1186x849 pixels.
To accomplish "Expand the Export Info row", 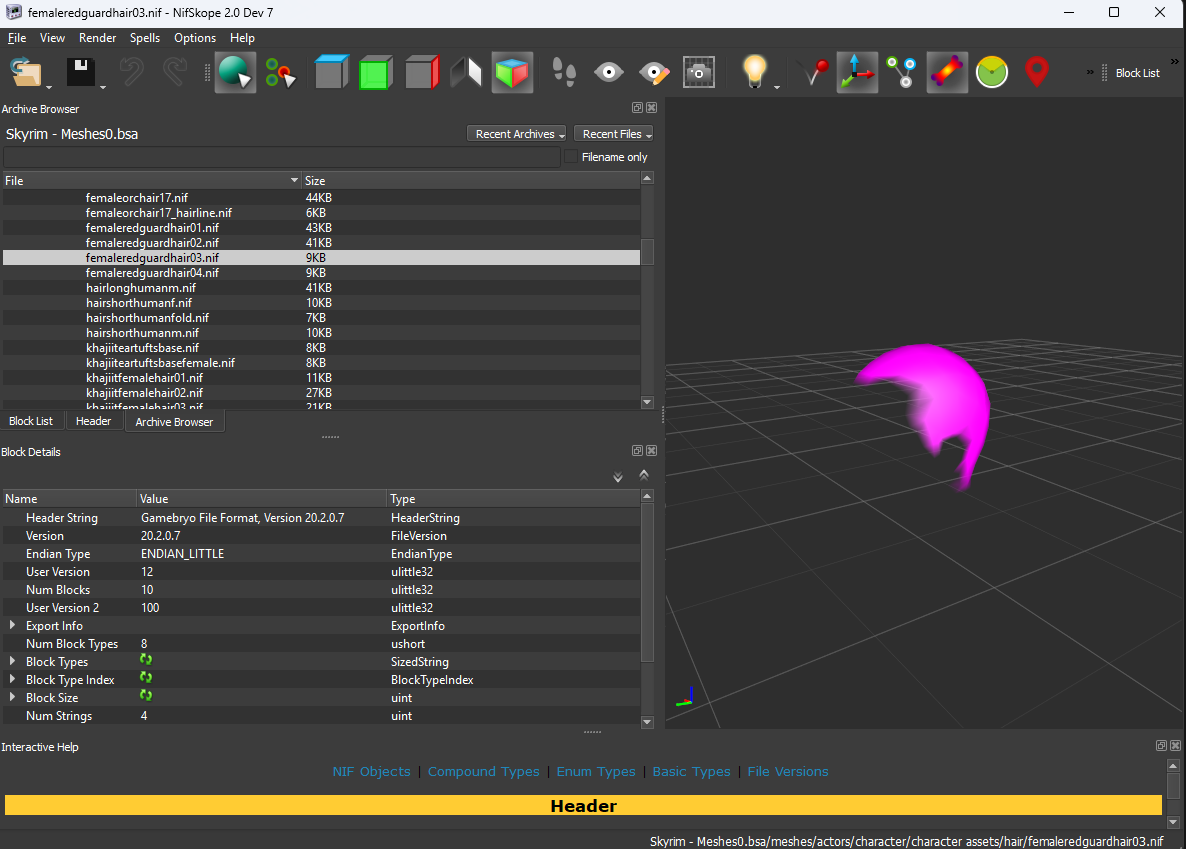I will click(12, 625).
